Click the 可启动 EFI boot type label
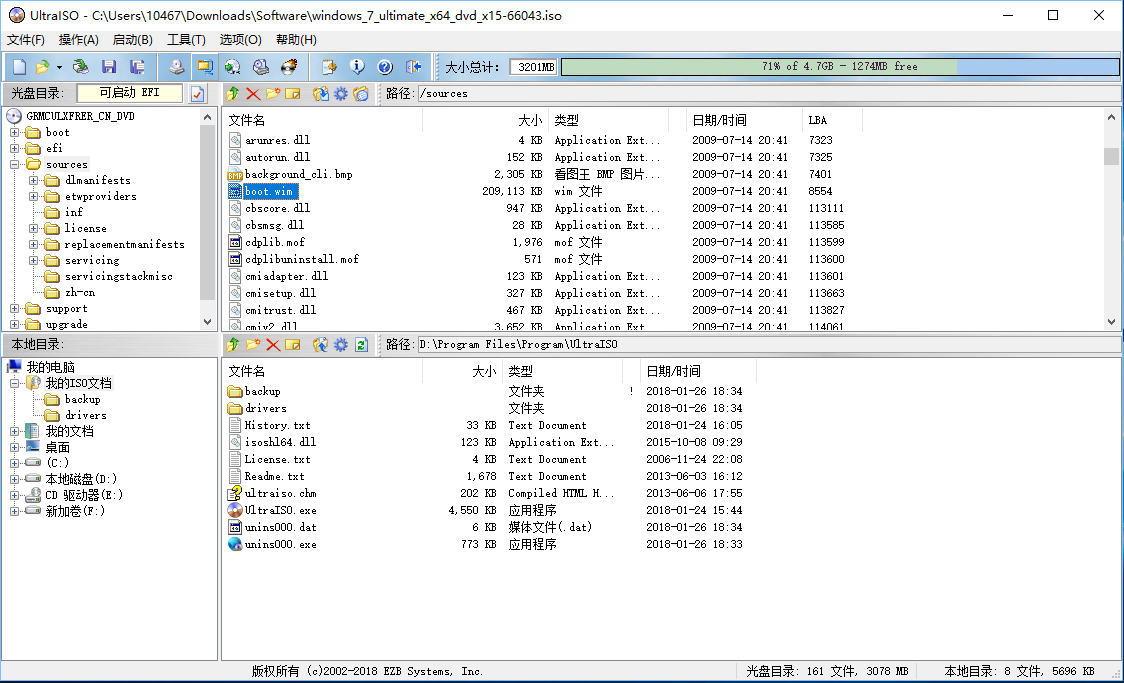This screenshot has width=1124, height=683. coord(130,92)
